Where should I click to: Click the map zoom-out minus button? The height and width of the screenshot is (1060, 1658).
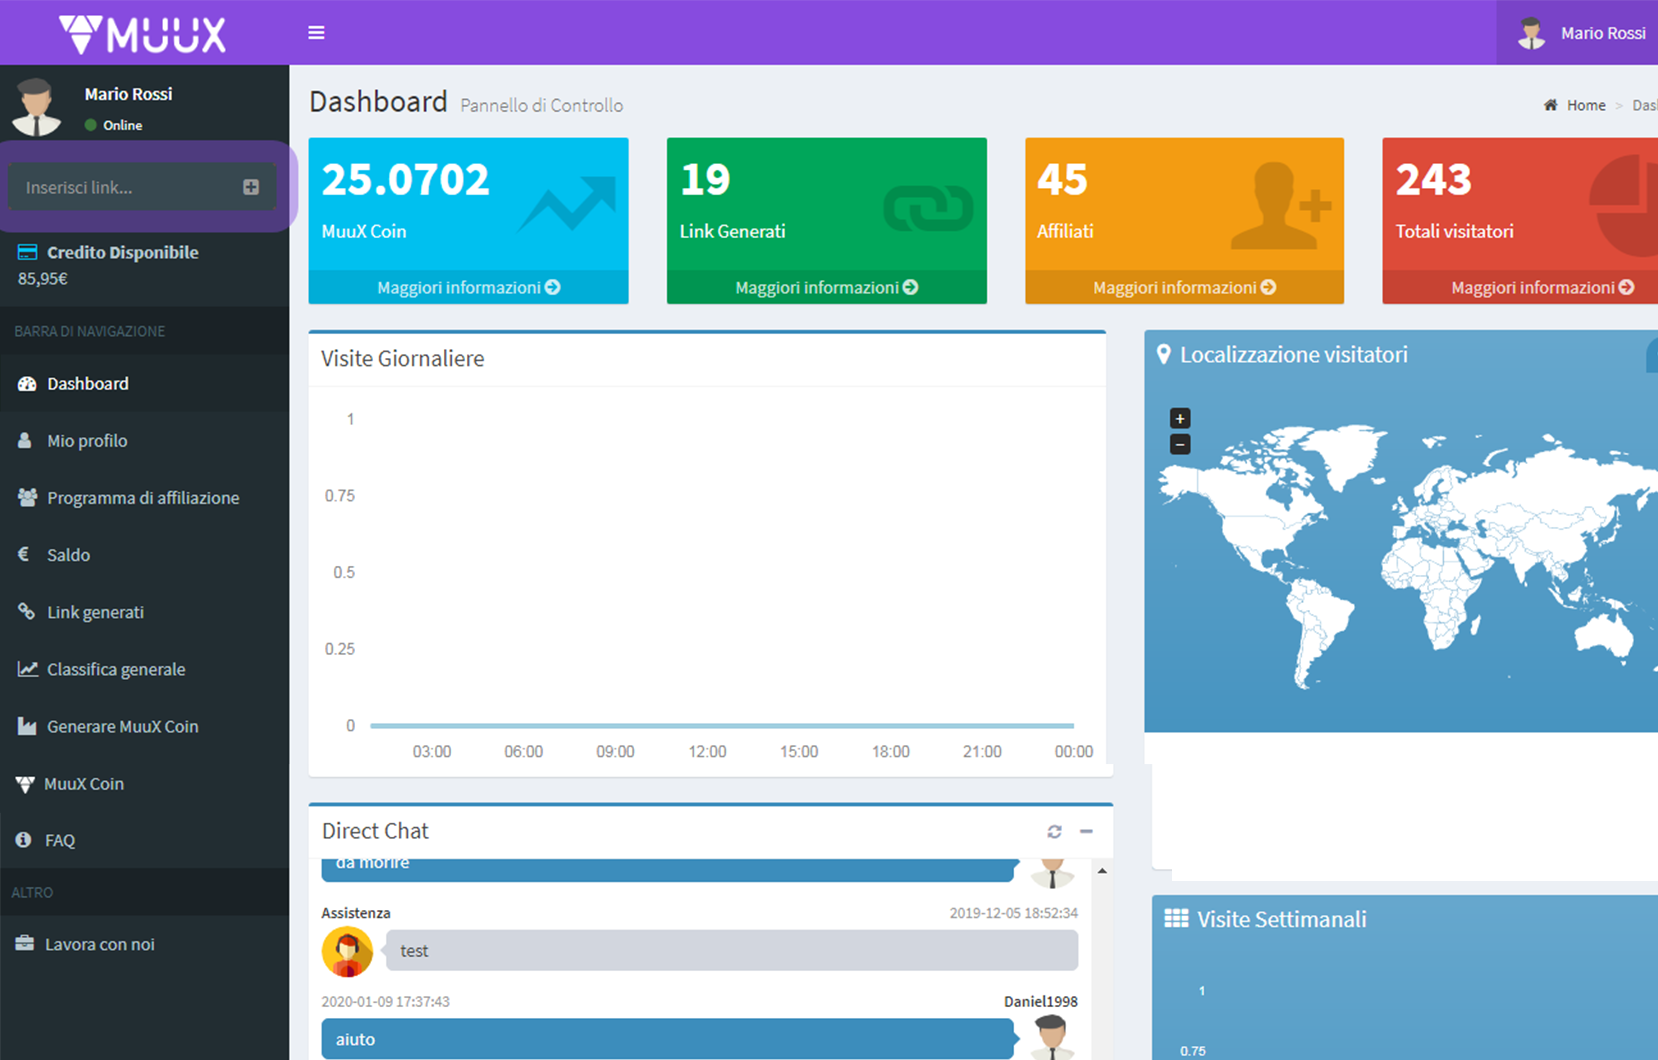tap(1180, 444)
